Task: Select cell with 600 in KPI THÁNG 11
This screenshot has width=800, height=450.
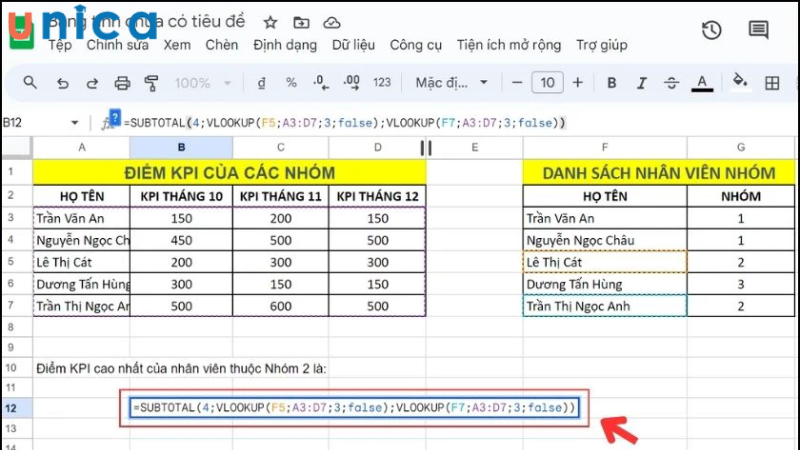Action: 281,306
